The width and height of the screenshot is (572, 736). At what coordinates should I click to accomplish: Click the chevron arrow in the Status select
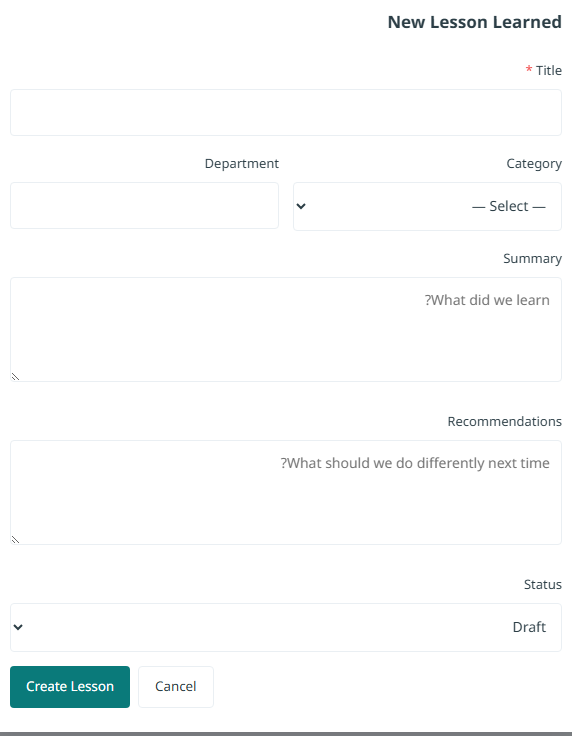(18, 627)
